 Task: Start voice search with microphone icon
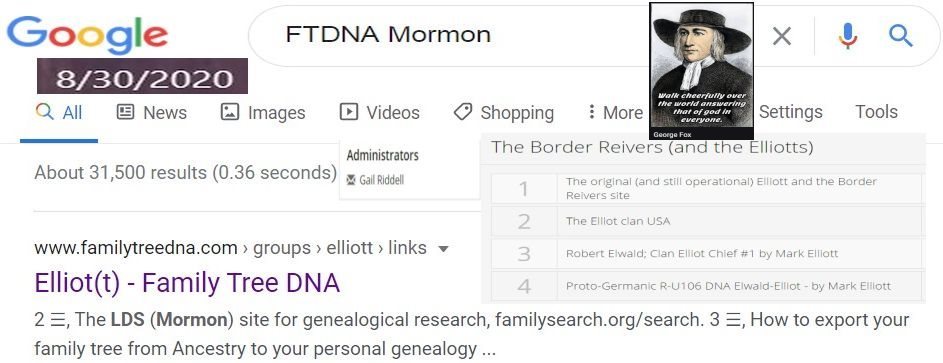click(847, 35)
